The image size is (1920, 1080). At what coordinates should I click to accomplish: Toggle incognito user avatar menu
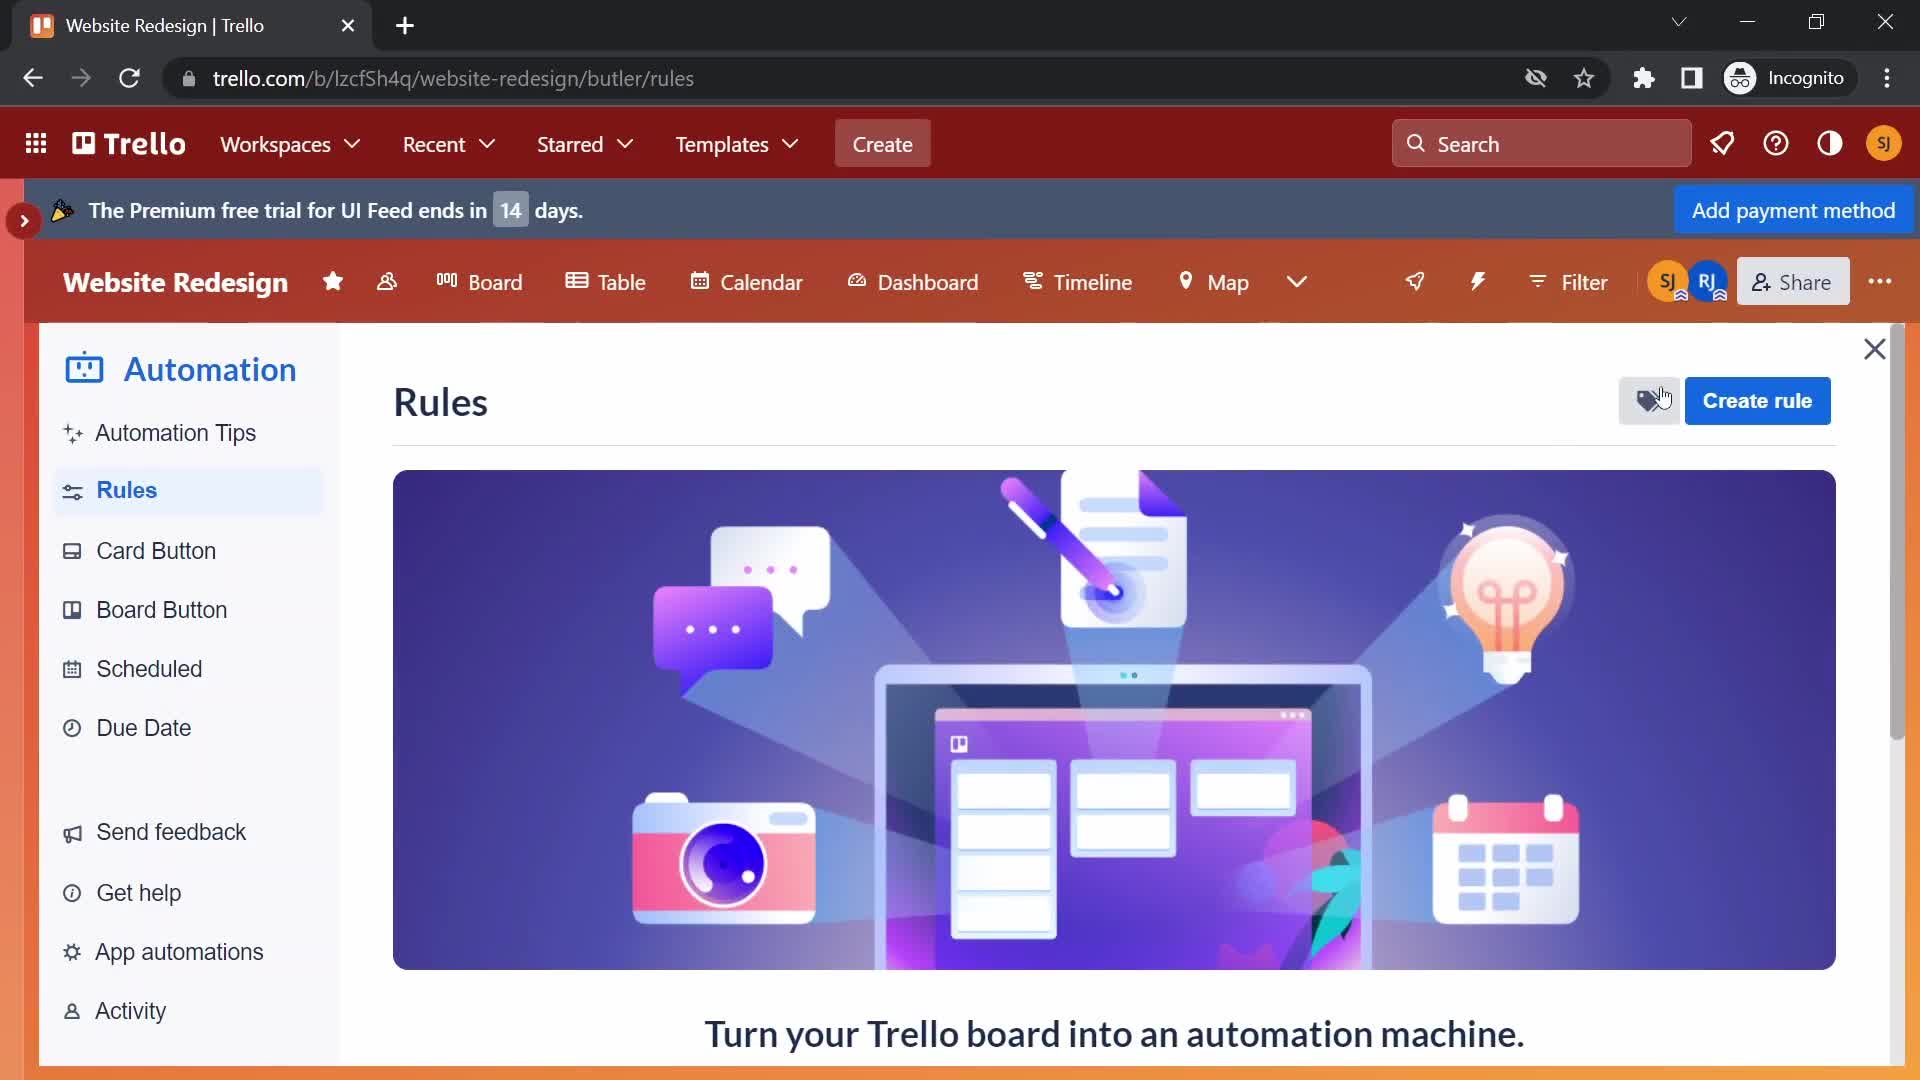point(1741,78)
